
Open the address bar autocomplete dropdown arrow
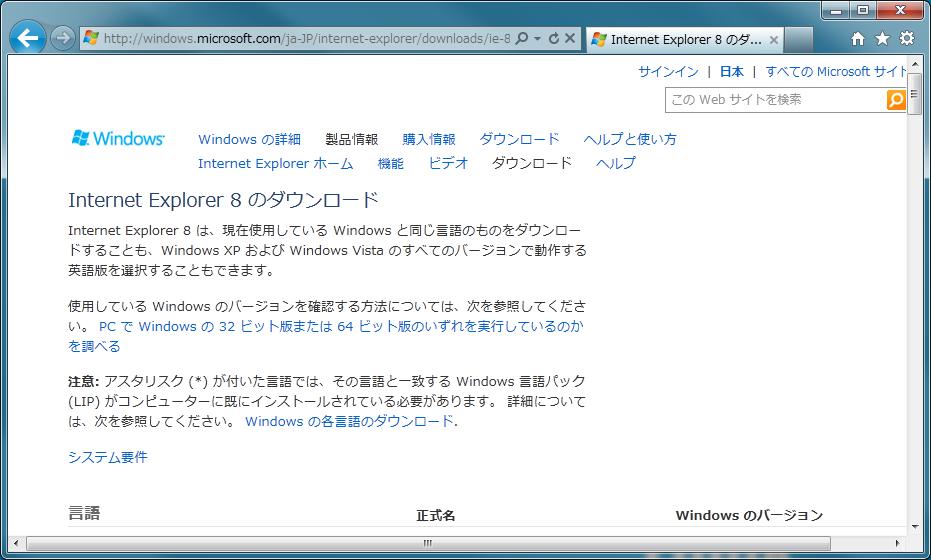pyautogui.click(x=537, y=38)
